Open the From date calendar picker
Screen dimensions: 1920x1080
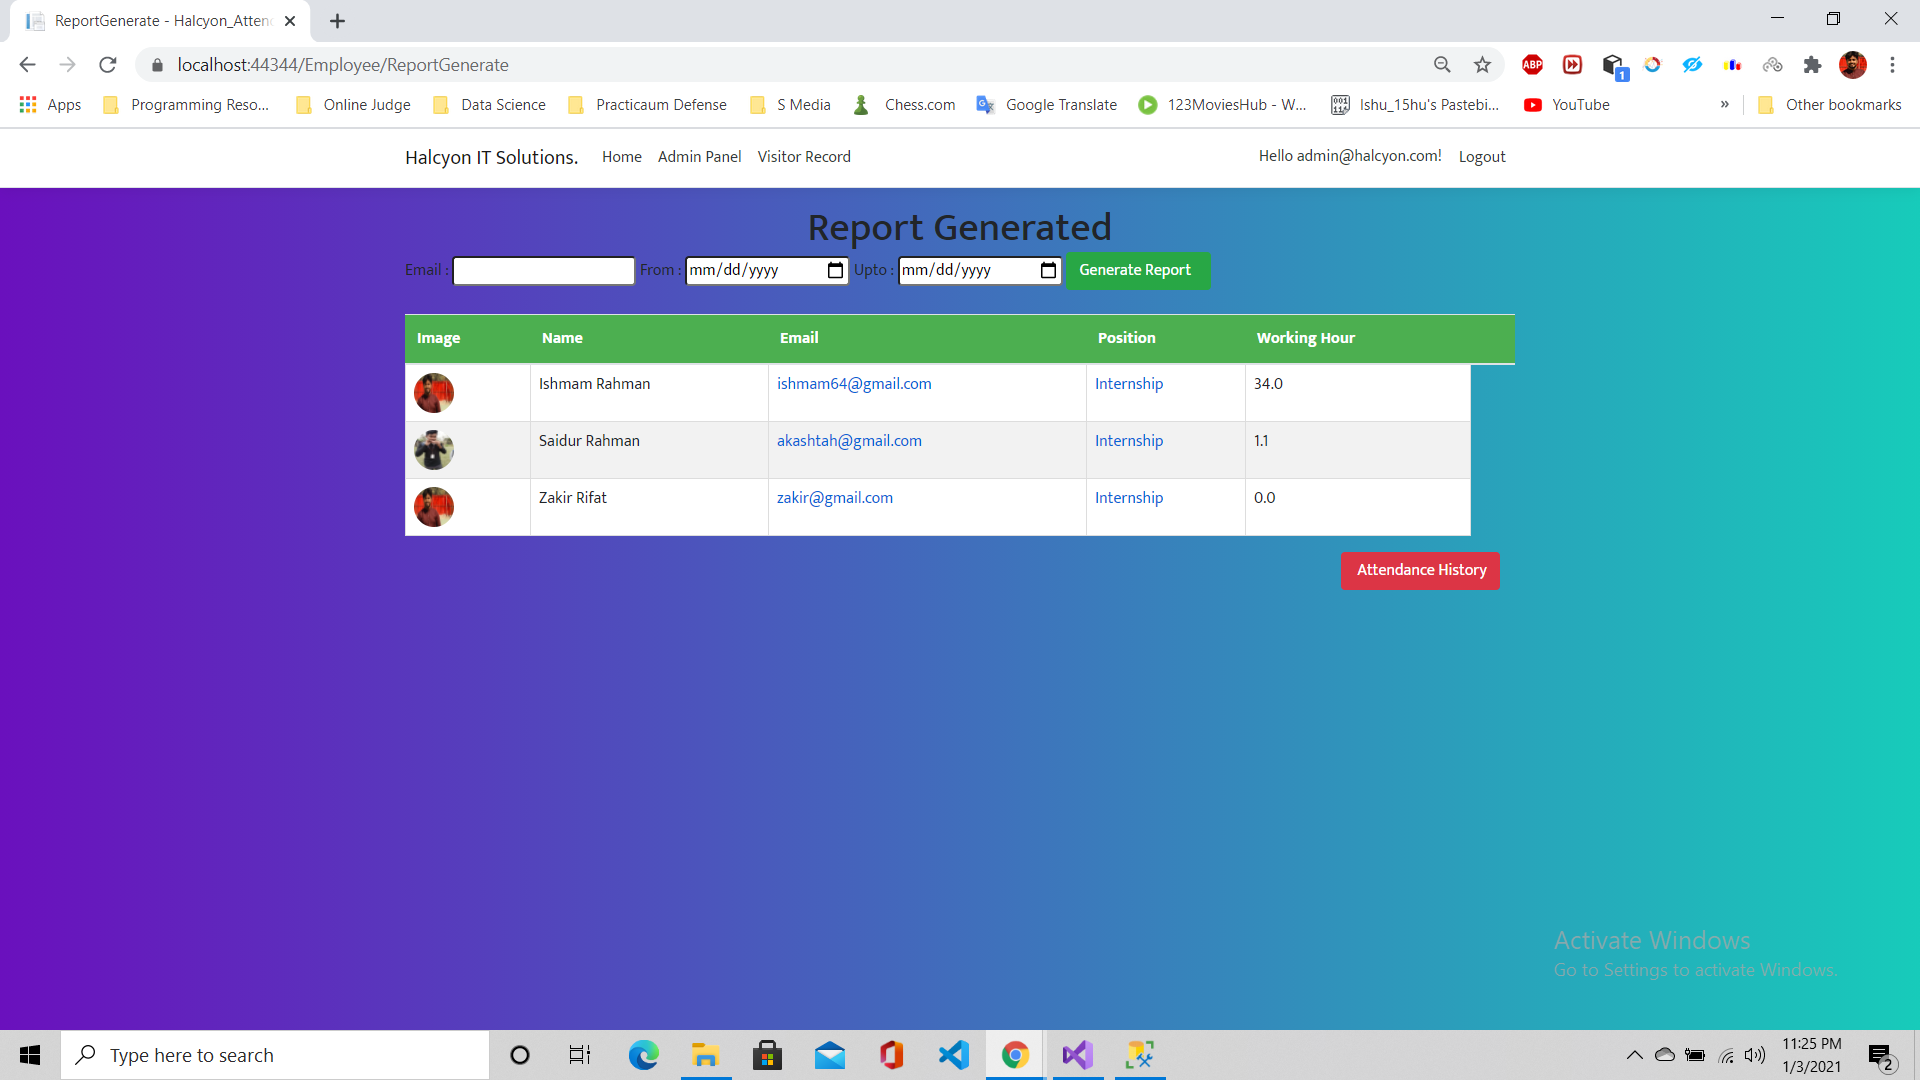tap(835, 271)
